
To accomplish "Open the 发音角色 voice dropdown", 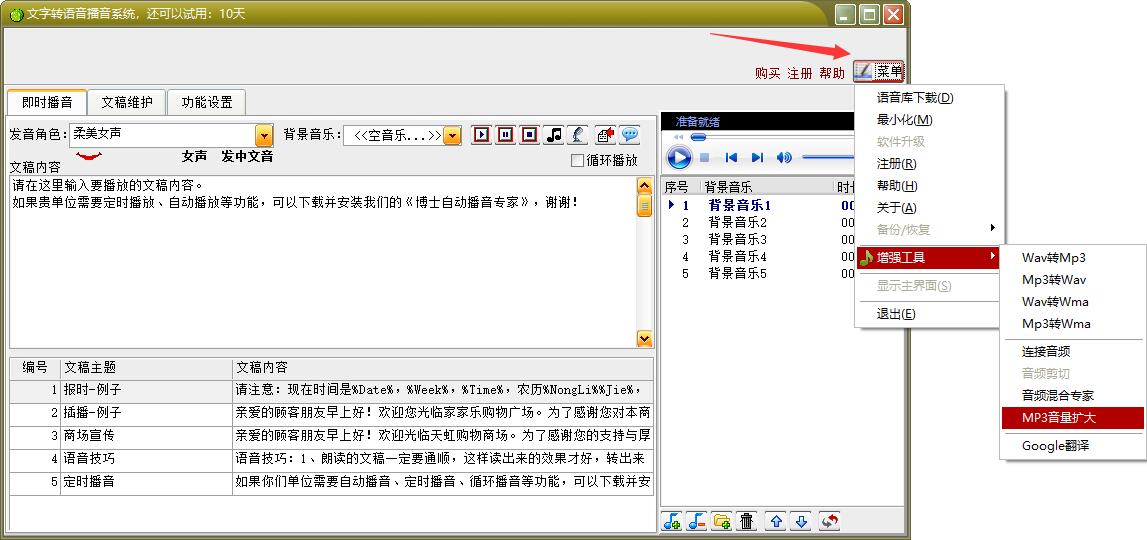I will tap(264, 135).
